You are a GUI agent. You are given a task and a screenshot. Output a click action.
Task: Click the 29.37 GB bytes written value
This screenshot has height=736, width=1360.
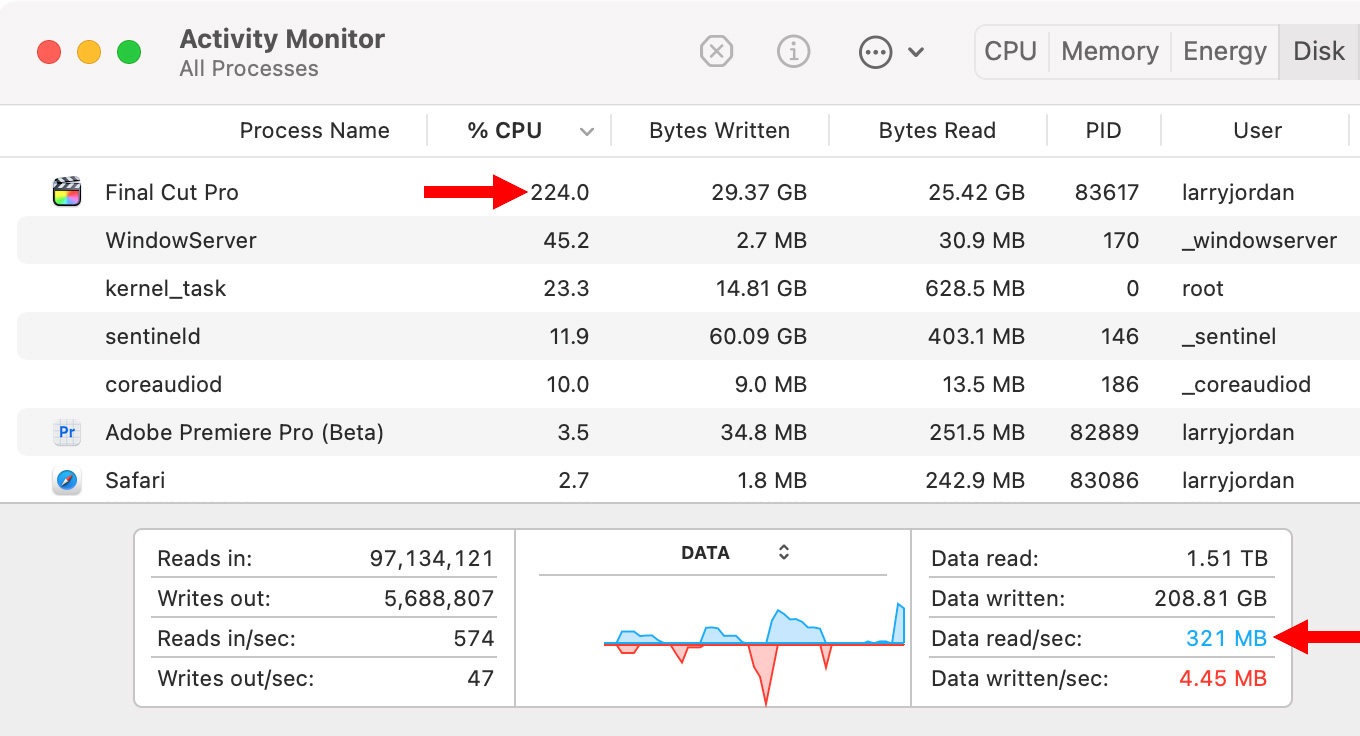click(x=757, y=192)
